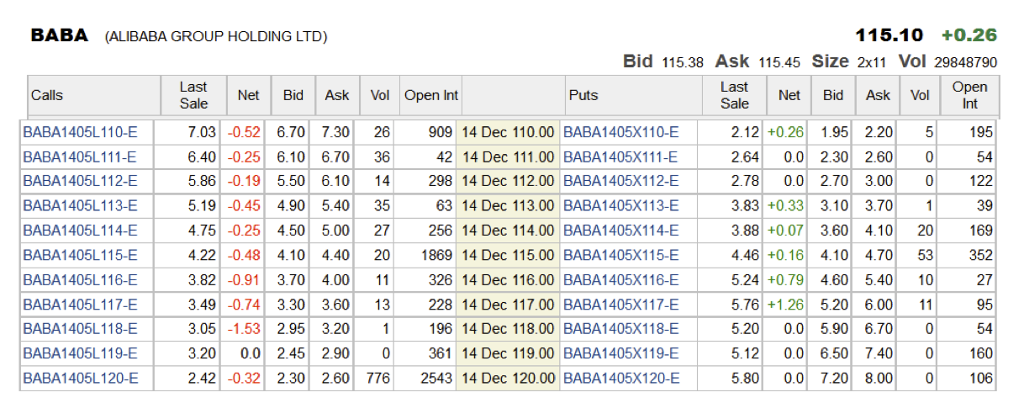
Task: Open put option BABA1405X119-E
Action: (621, 354)
